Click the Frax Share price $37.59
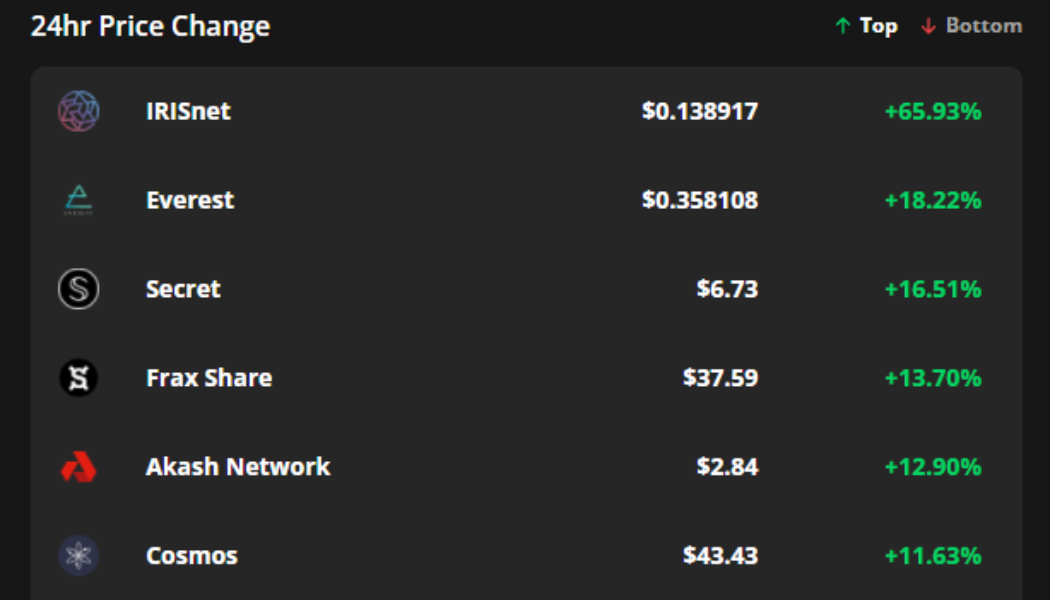The image size is (1050, 600). click(720, 378)
